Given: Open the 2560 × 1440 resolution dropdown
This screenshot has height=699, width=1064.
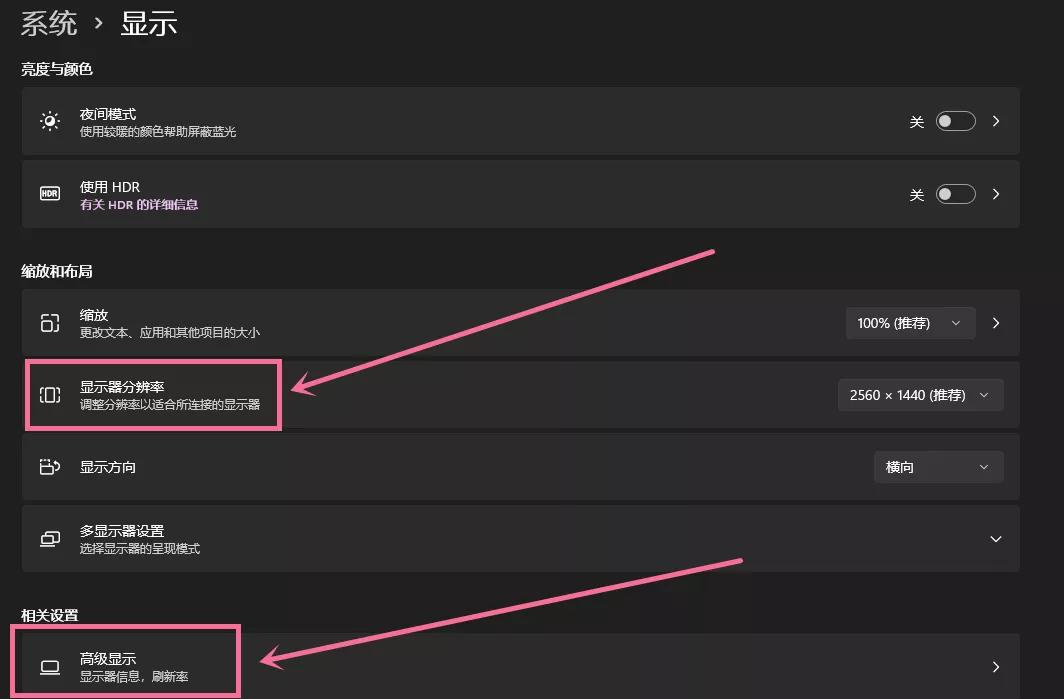Looking at the screenshot, I should point(919,395).
